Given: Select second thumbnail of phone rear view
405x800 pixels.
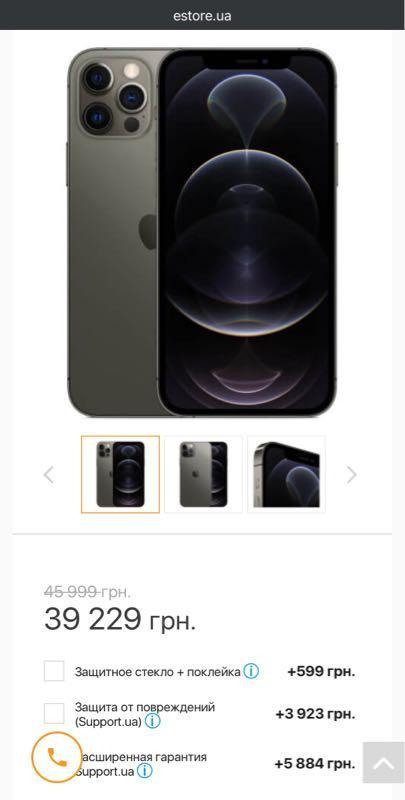Looking at the screenshot, I should click(x=204, y=474).
